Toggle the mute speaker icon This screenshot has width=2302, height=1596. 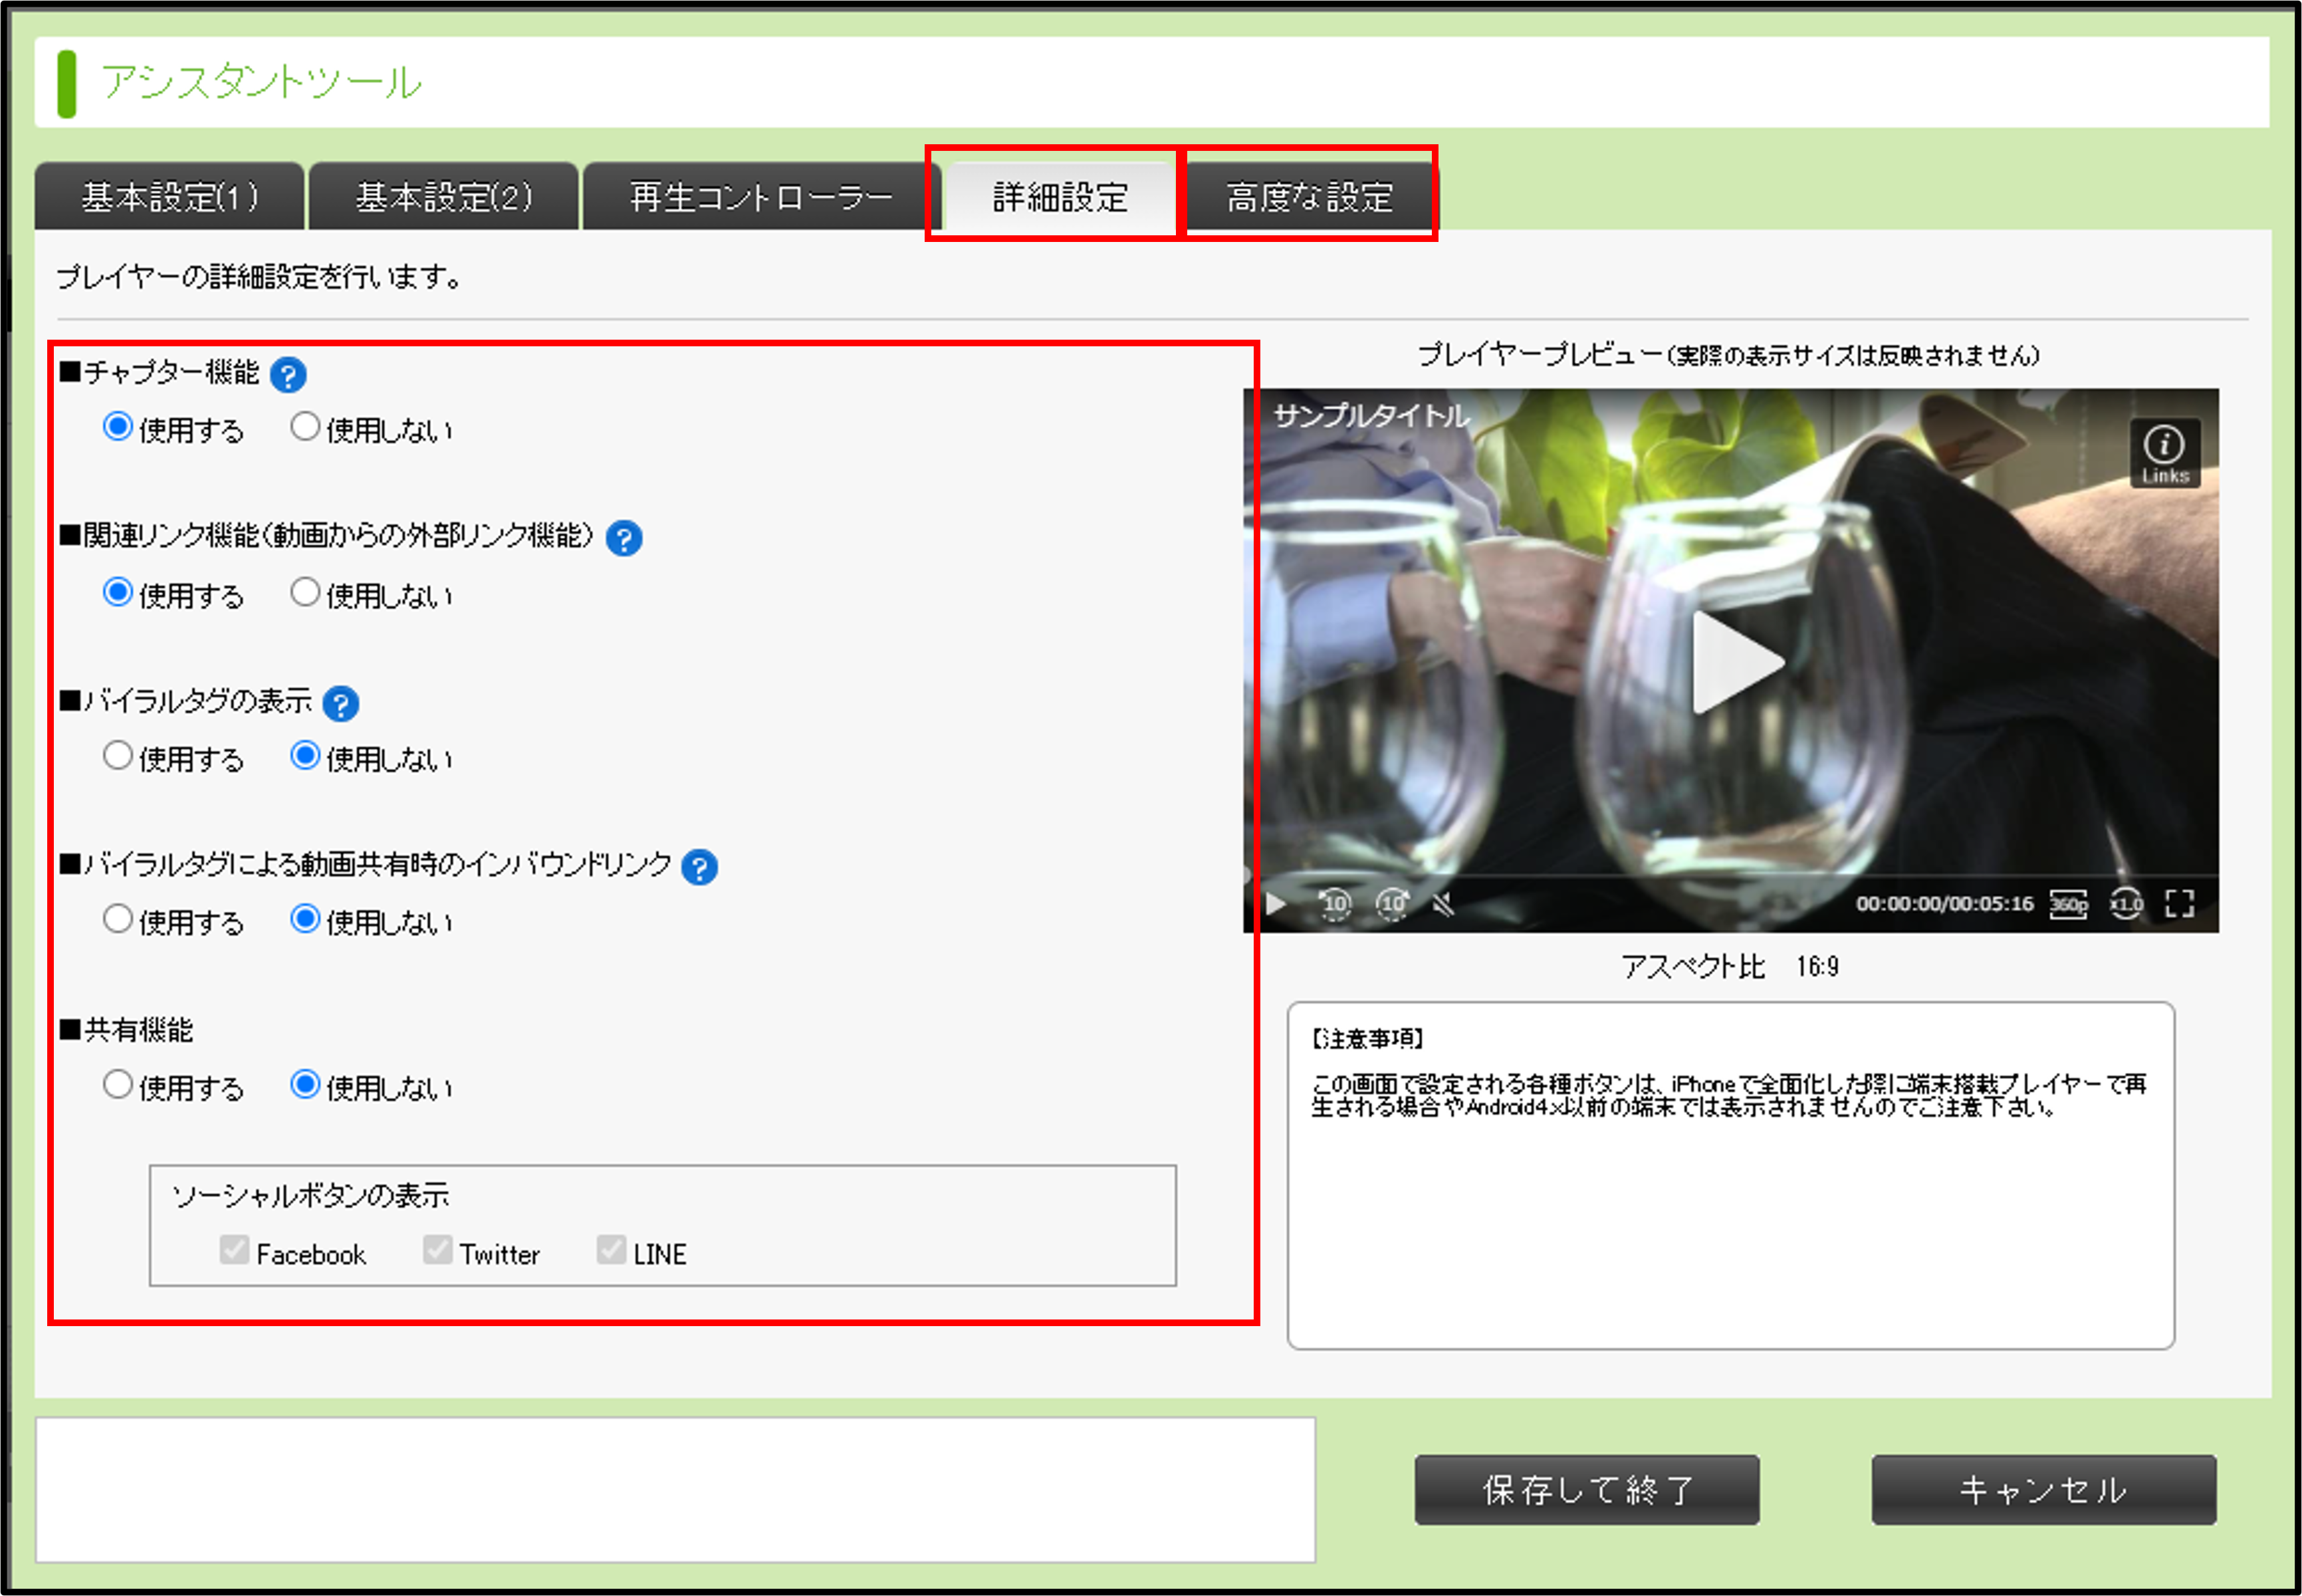[x=1443, y=905]
